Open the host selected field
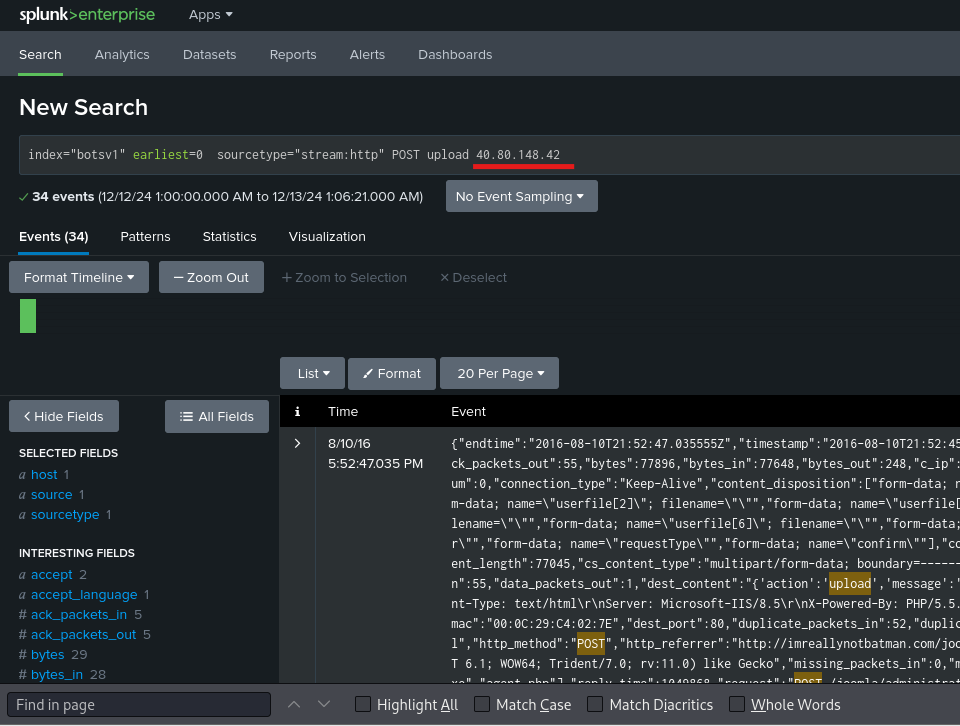Screen dimensions: 960x726 44,474
